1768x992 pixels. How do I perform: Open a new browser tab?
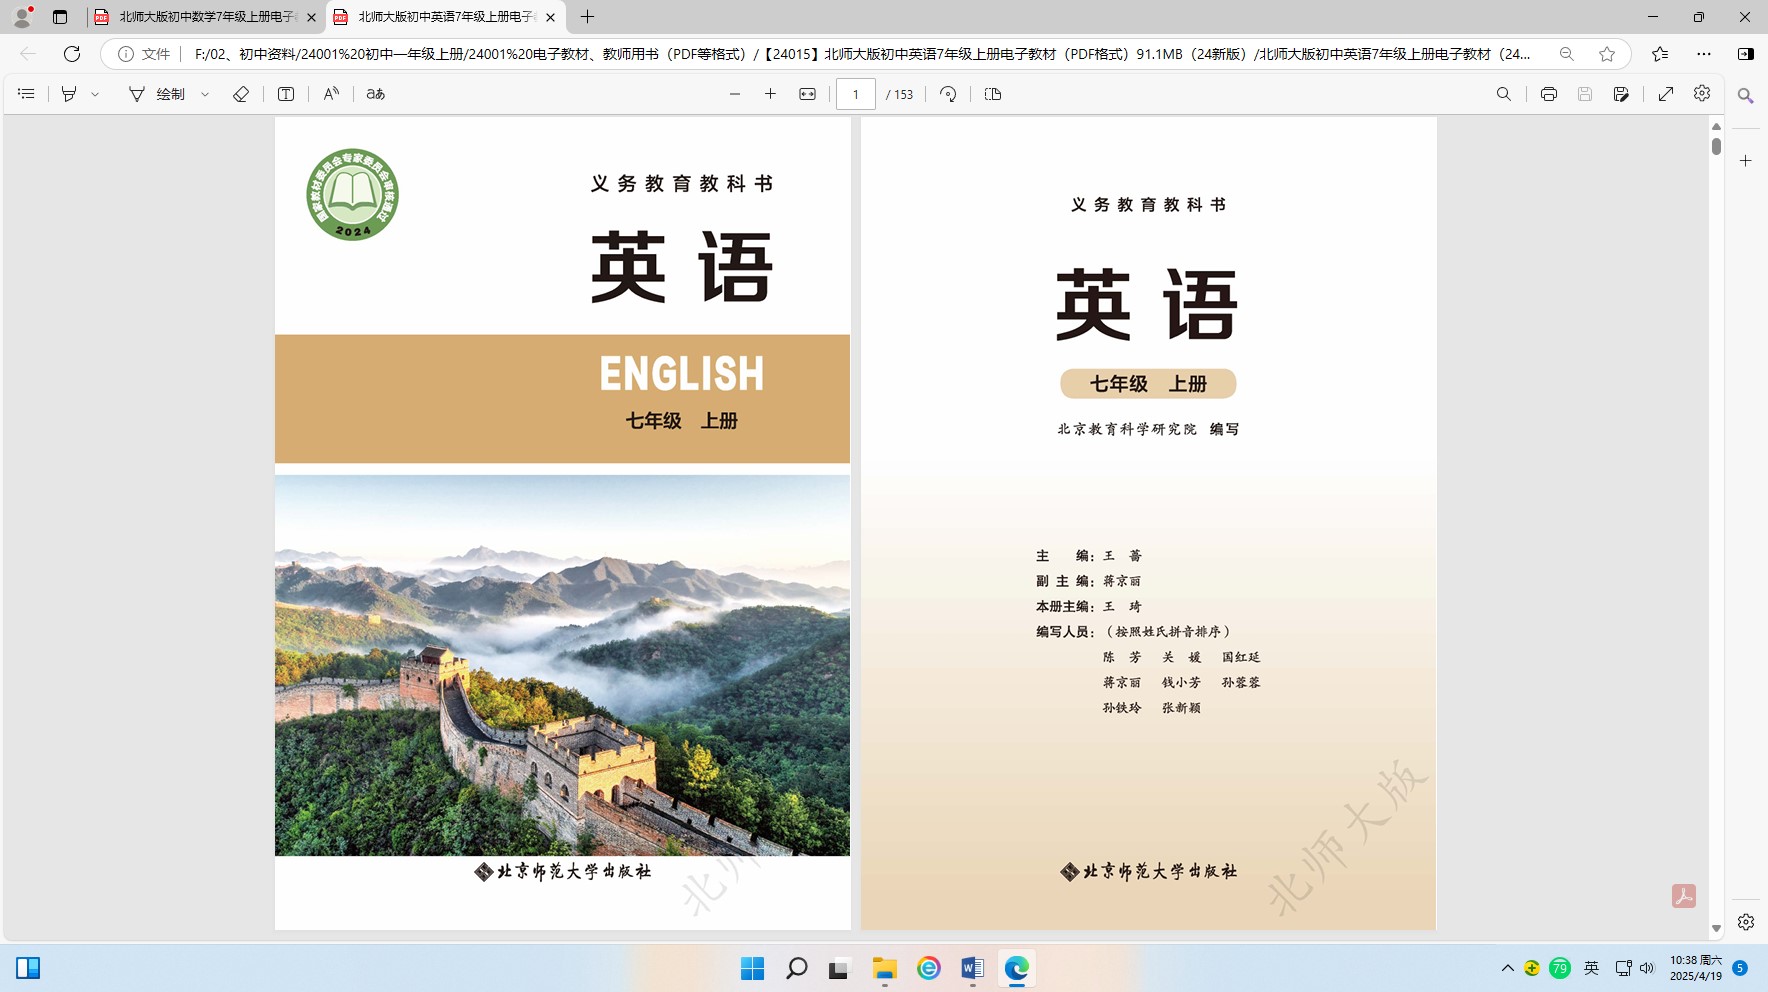[x=587, y=17]
